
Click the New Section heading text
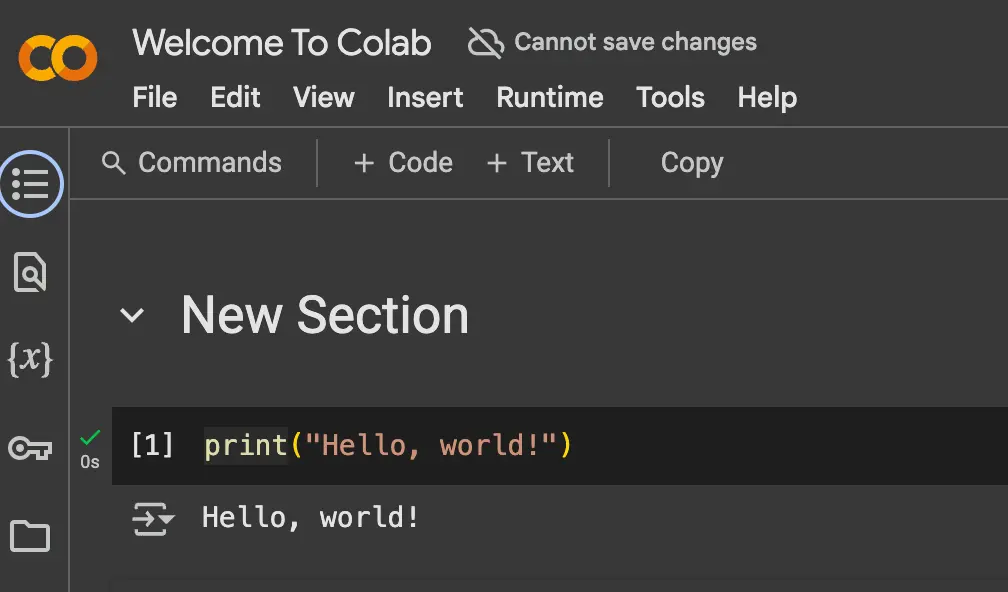tap(325, 315)
